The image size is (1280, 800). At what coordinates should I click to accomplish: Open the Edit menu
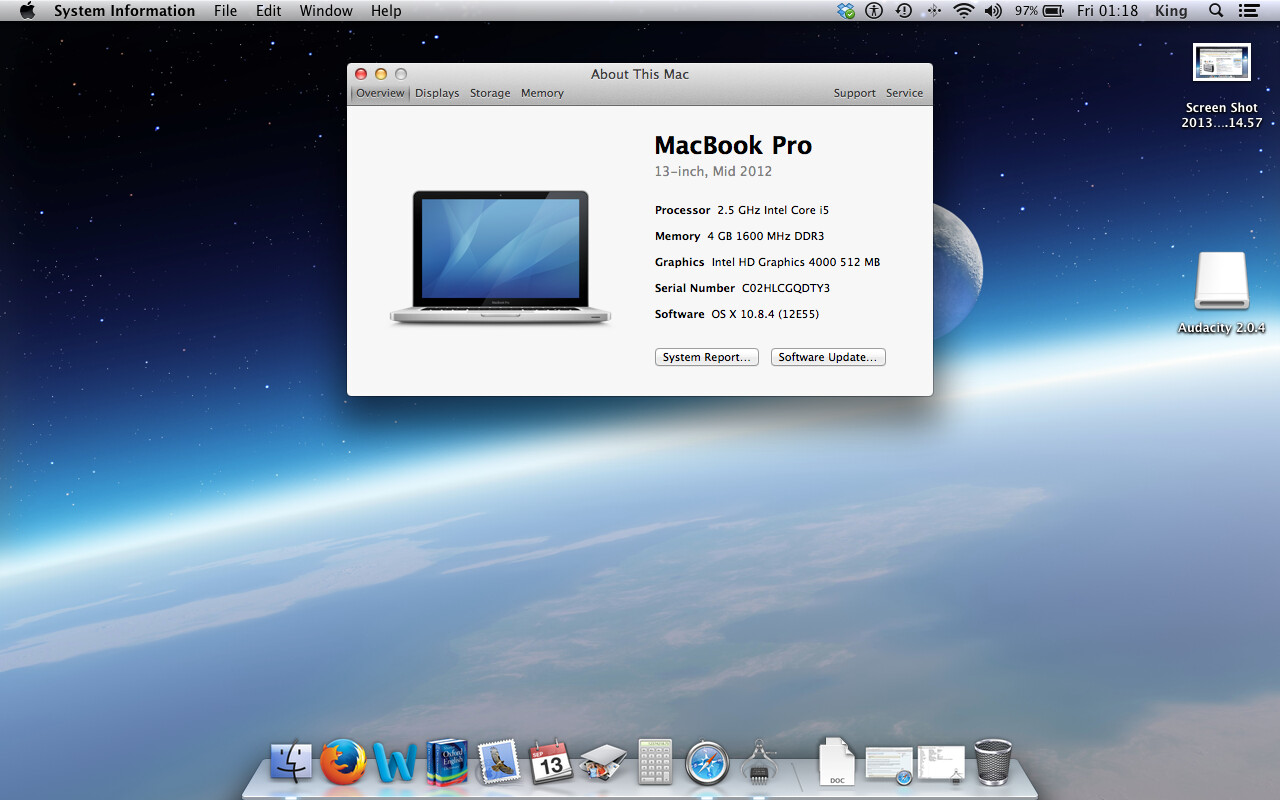268,11
